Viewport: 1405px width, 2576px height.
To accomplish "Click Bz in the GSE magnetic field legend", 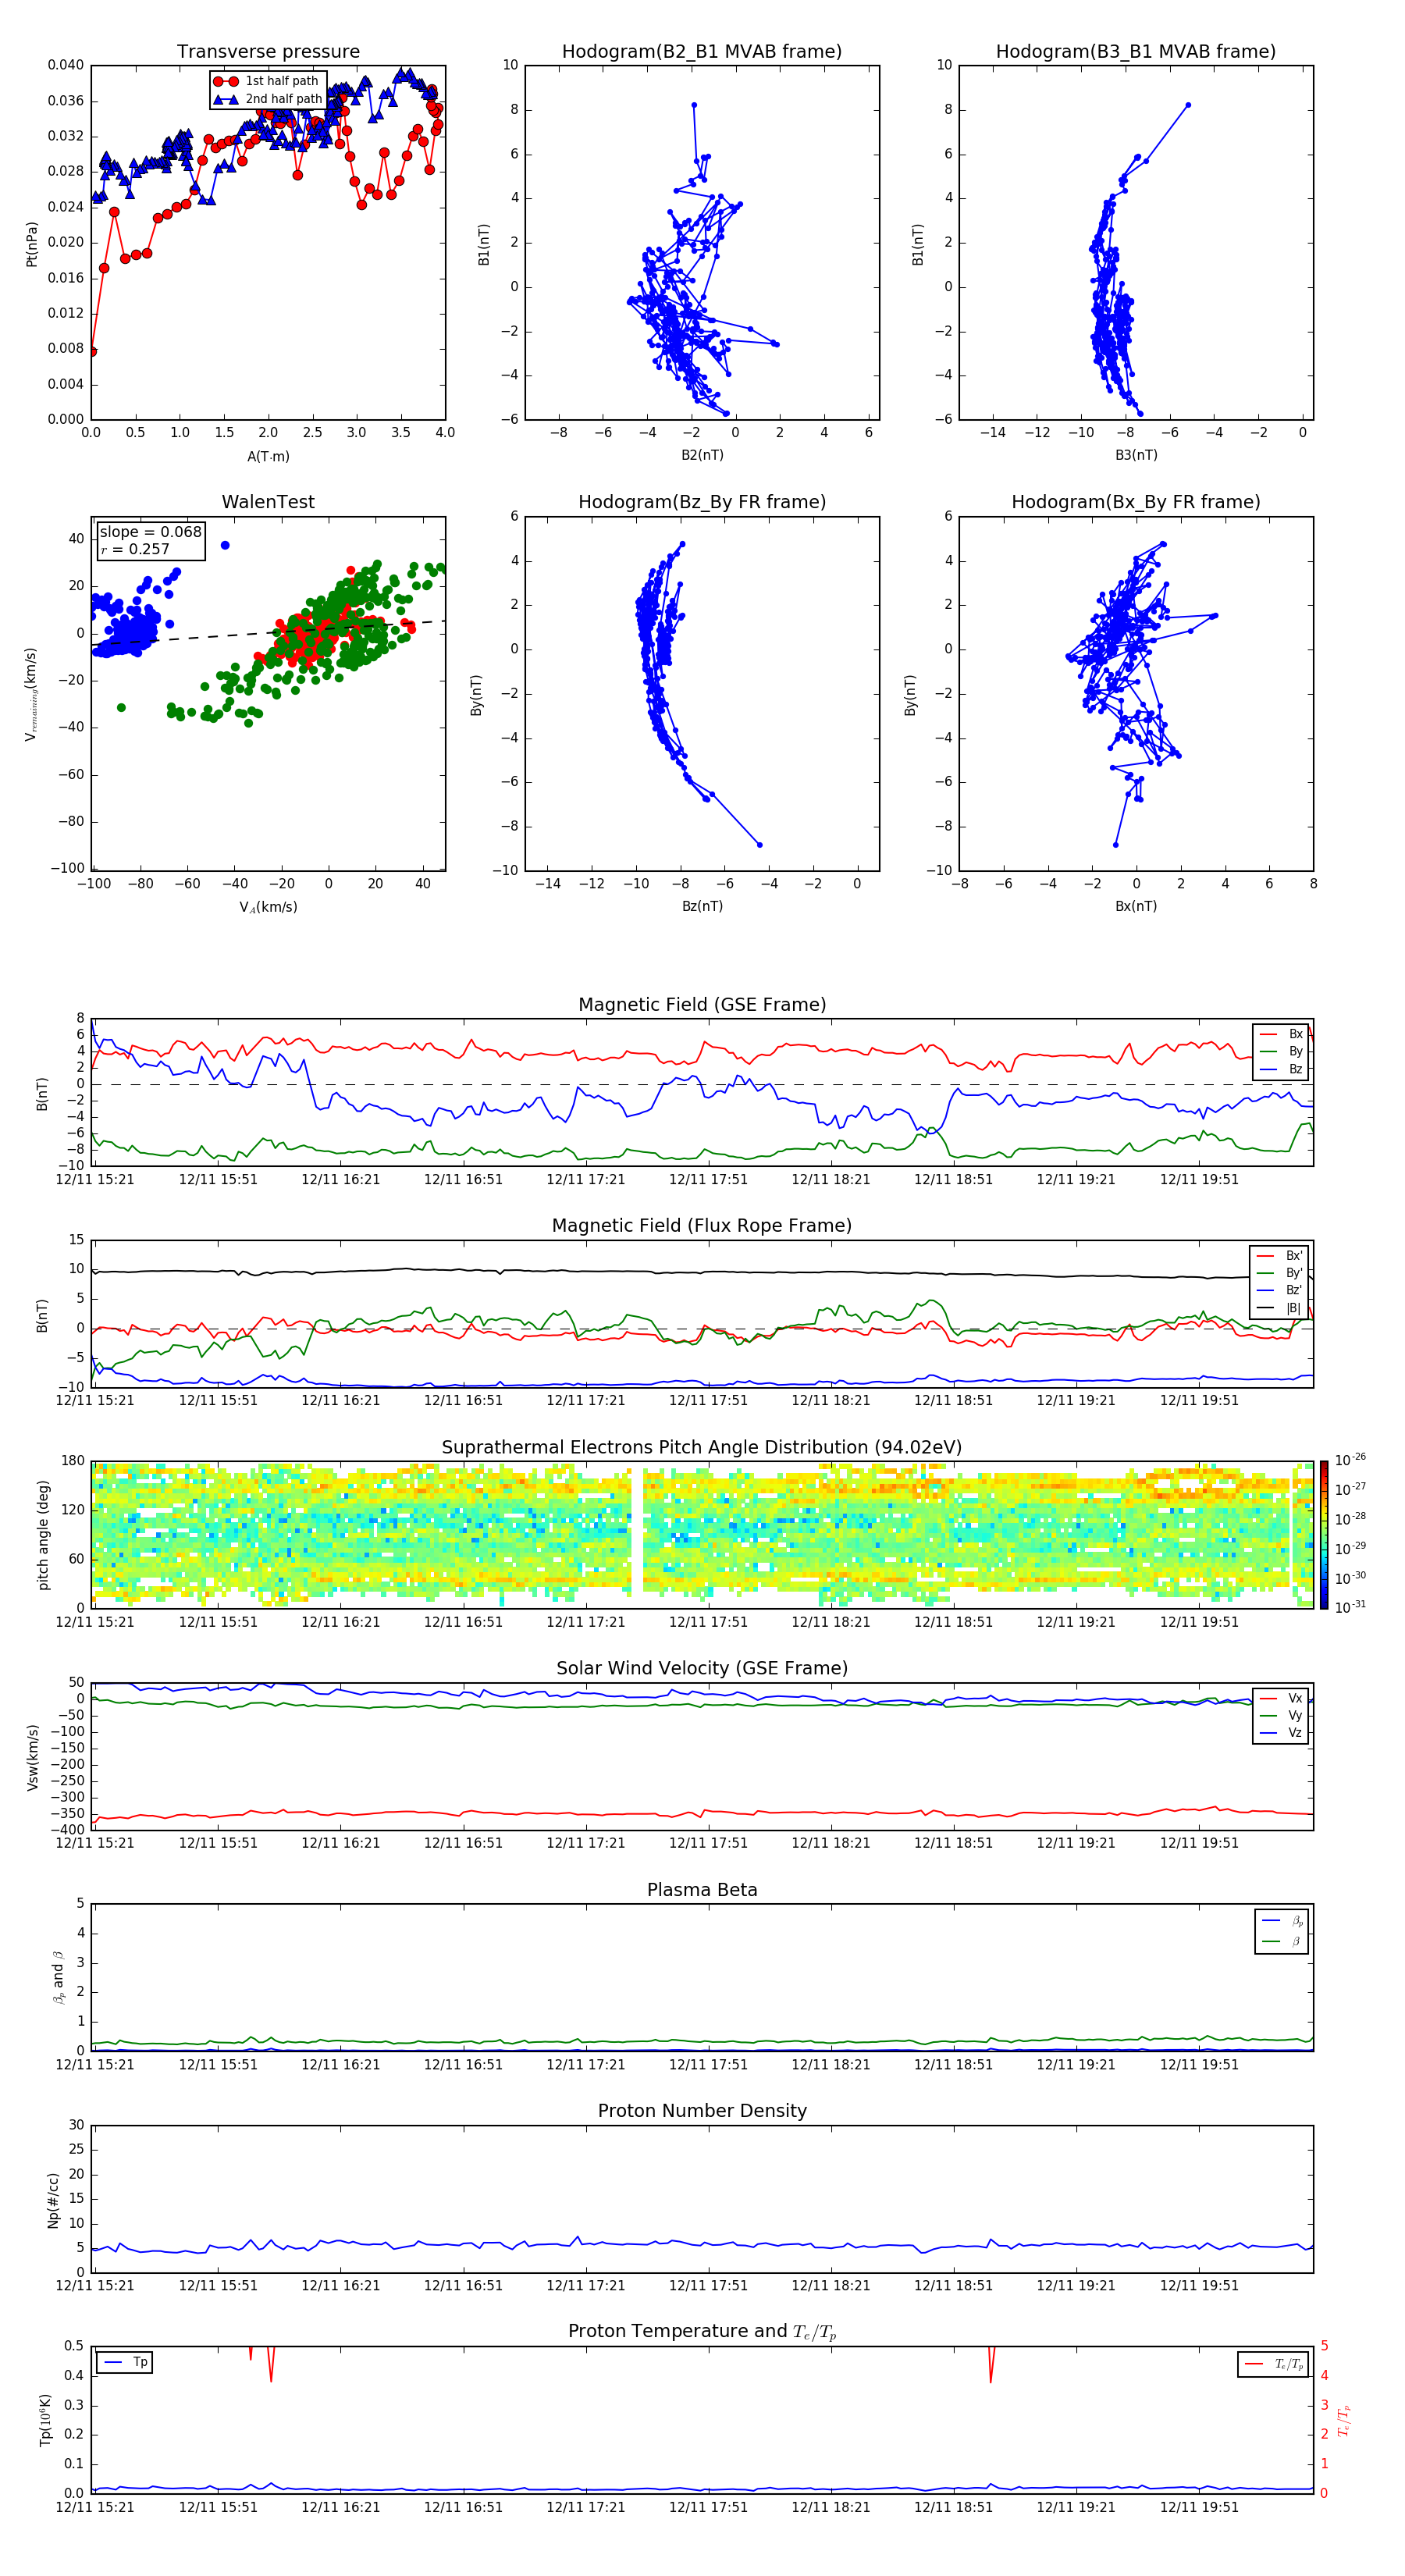I will coord(1282,1069).
